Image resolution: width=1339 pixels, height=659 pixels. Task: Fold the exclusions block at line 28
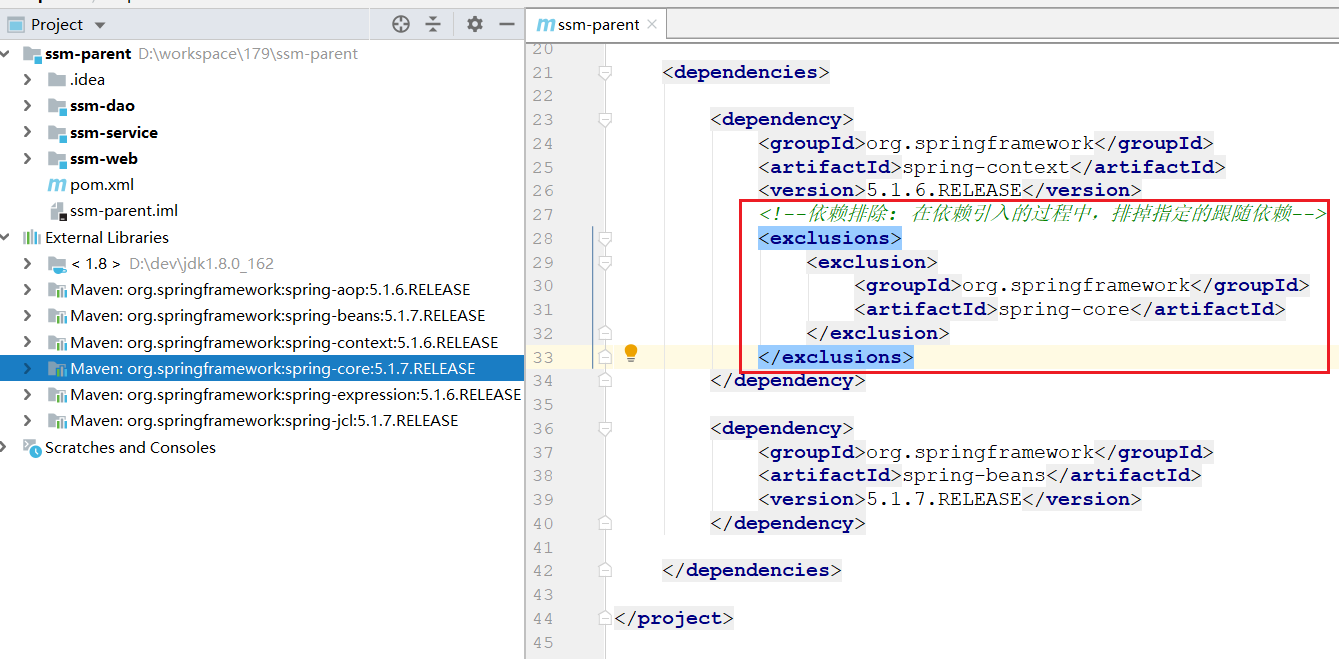[x=604, y=238]
